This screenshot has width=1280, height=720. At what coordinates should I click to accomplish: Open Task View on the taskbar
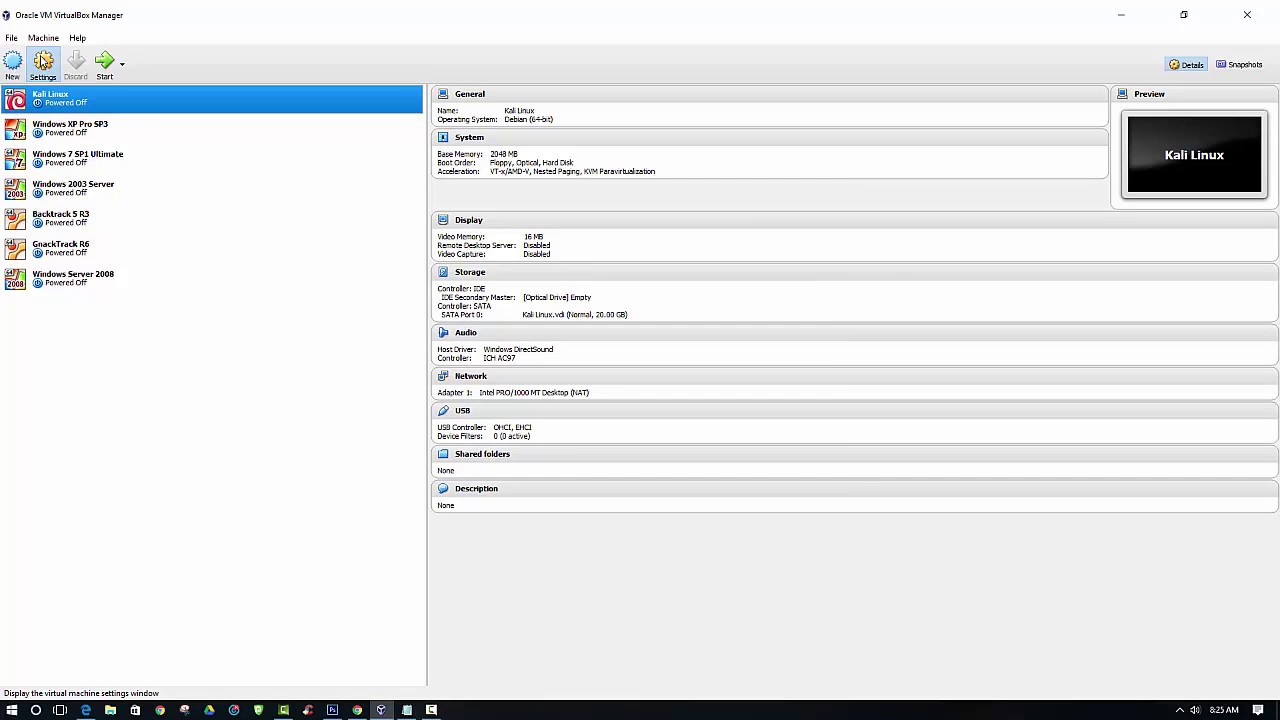60,710
